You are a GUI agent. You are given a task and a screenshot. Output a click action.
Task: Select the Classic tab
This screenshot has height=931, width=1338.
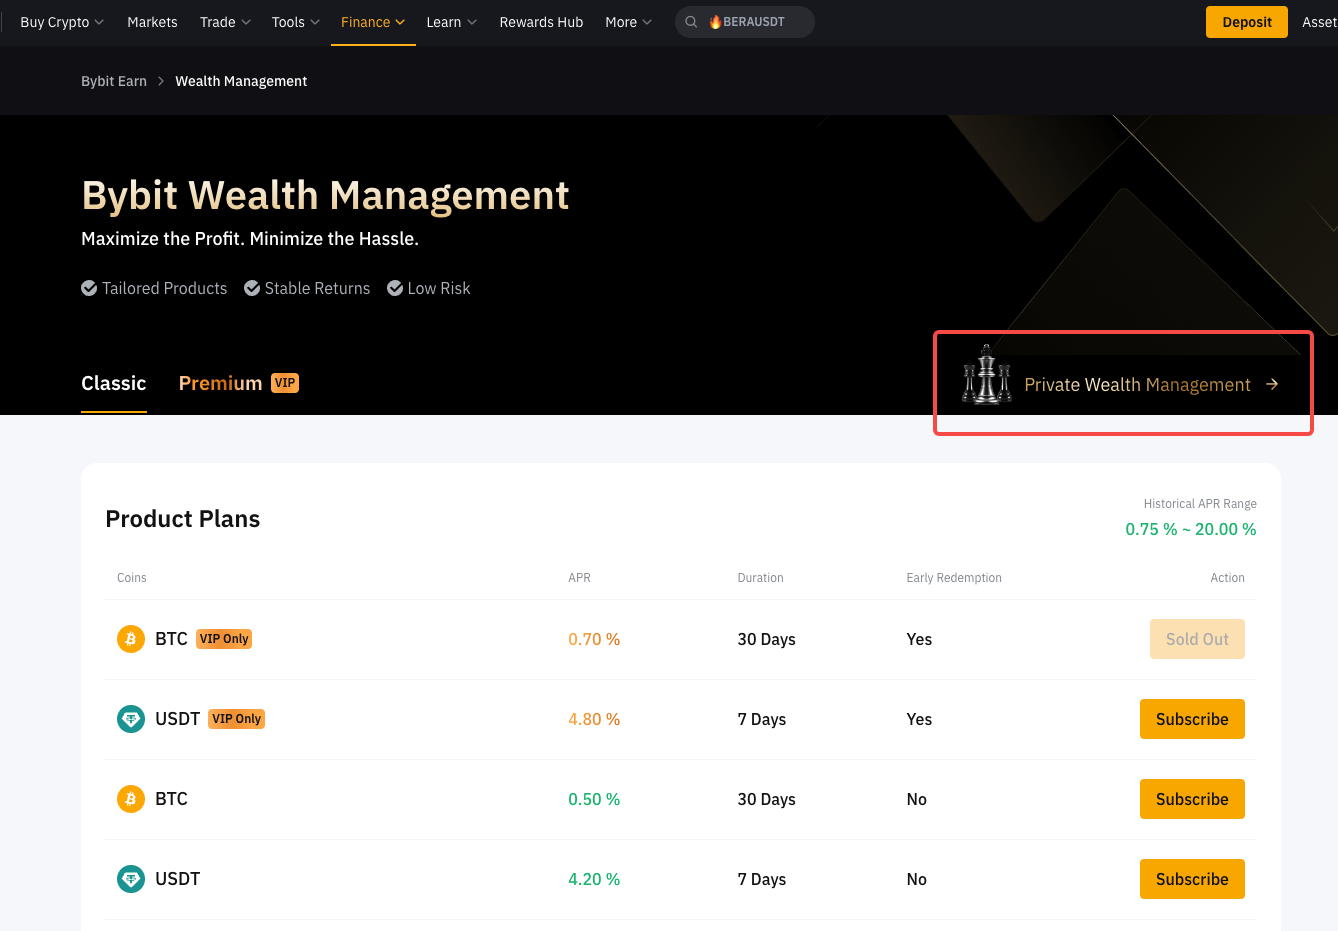tap(114, 383)
